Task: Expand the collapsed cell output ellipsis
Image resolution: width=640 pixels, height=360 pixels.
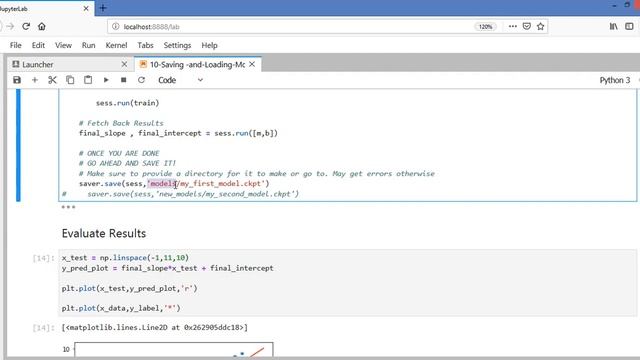Action: [68, 207]
